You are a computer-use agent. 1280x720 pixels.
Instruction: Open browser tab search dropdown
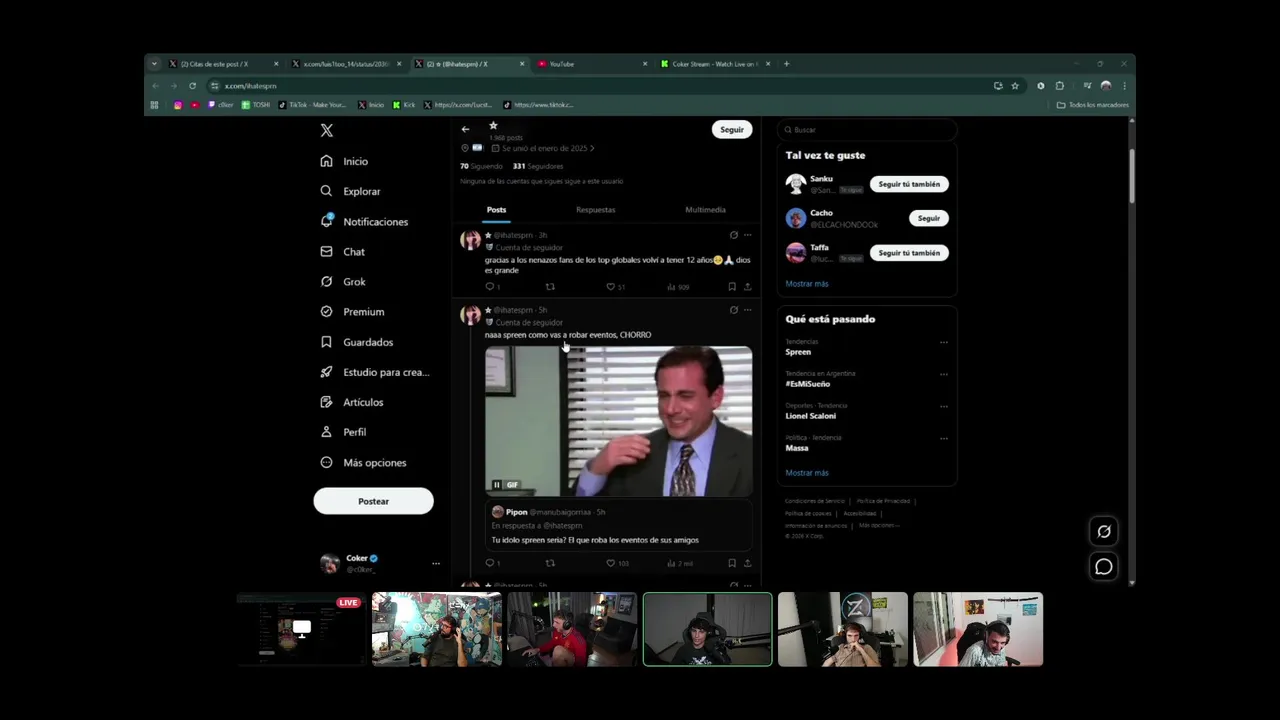pyautogui.click(x=154, y=64)
